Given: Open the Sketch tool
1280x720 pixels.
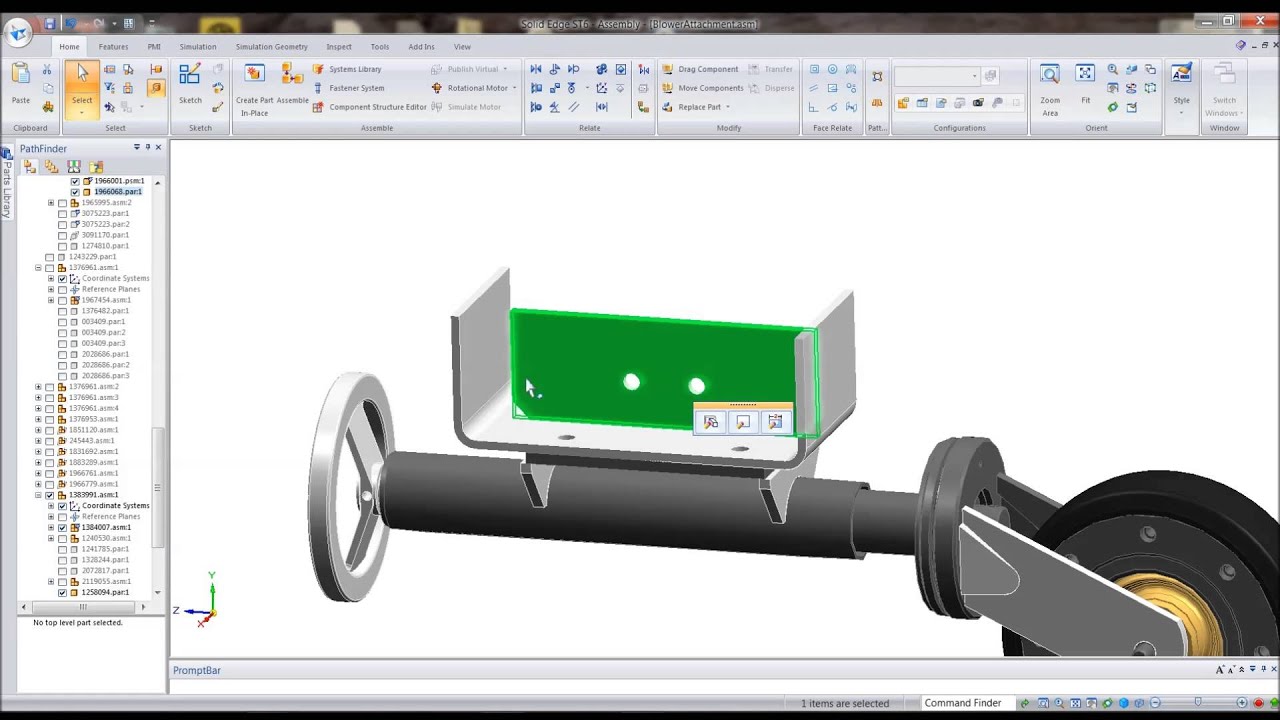Looking at the screenshot, I should coord(190,76).
